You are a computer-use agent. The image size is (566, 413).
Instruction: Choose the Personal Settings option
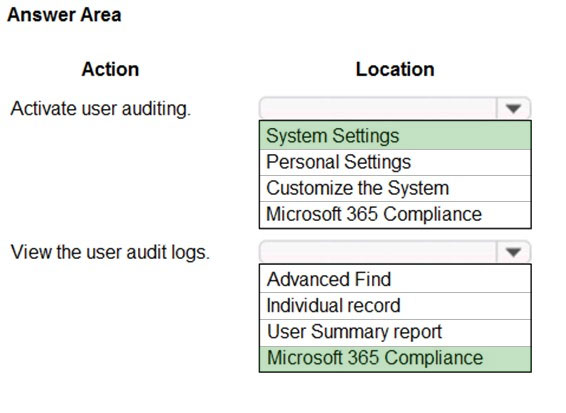(x=395, y=162)
